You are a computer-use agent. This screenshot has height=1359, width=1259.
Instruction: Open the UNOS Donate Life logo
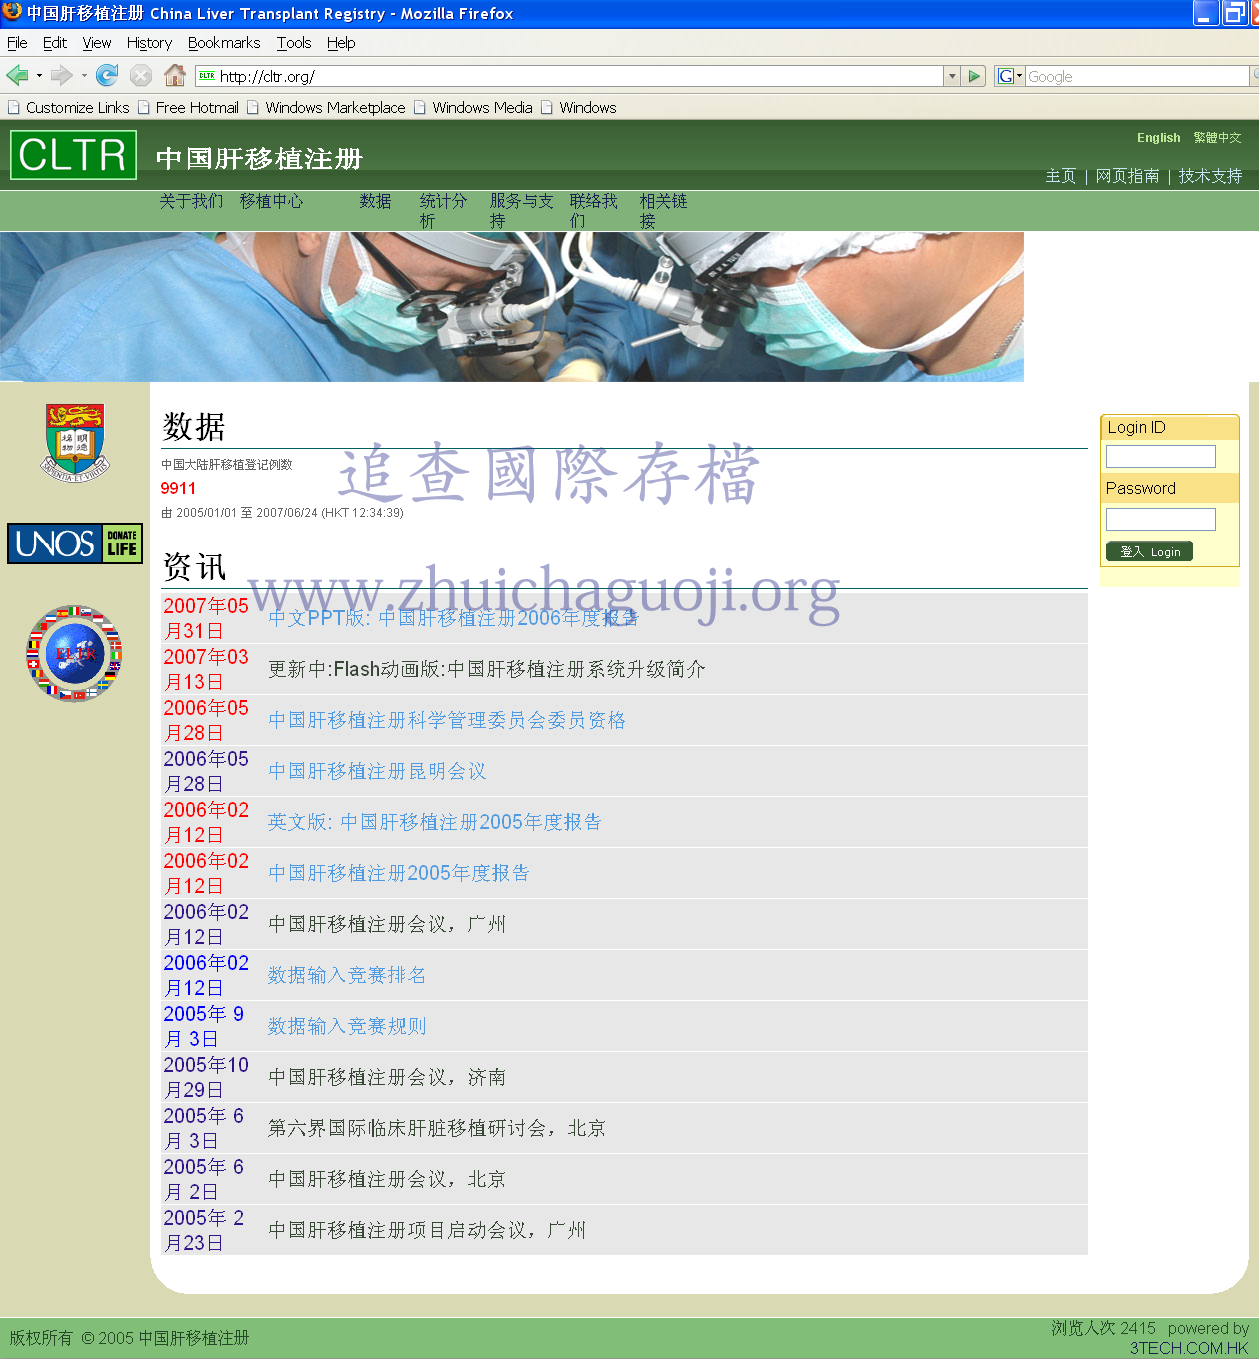pyautogui.click(x=75, y=543)
